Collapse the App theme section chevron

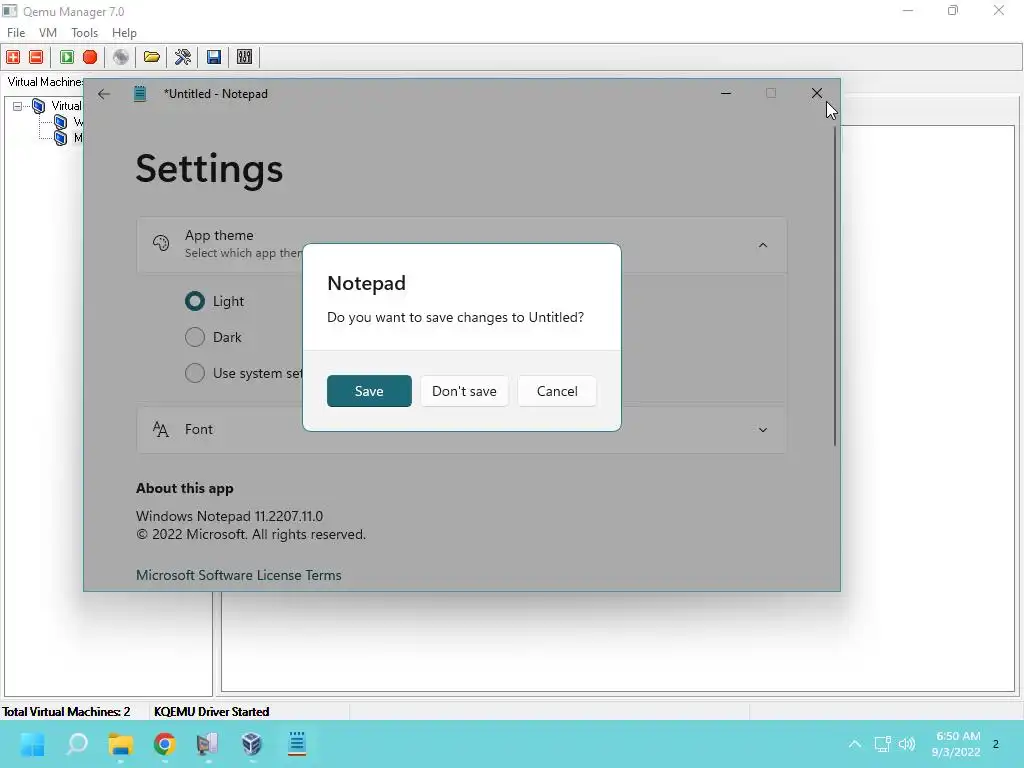pos(763,245)
